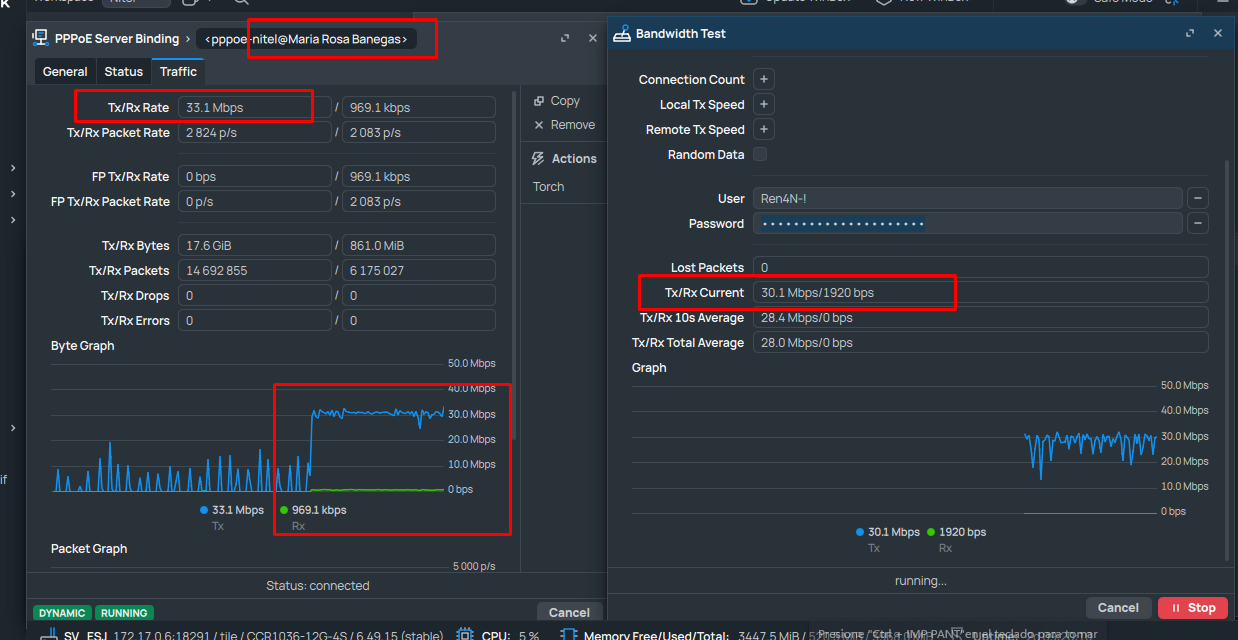Pop out the Bandwidth Test window
1238x640 pixels.
(x=1190, y=33)
